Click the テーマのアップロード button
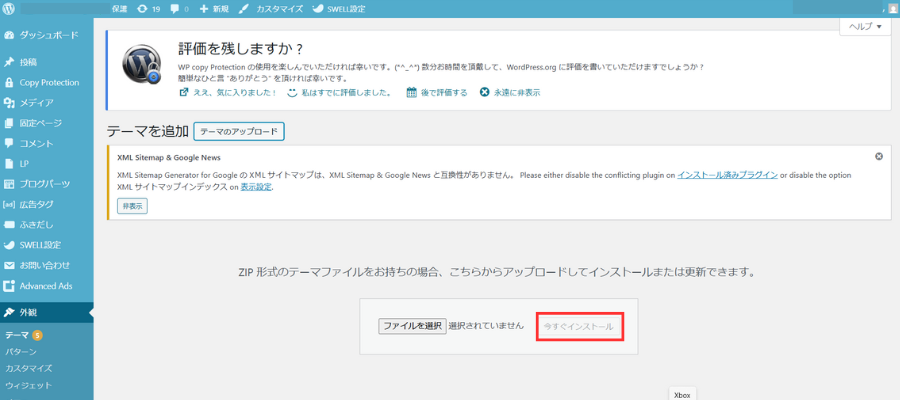Screen dimensions: 900x400 click(239, 131)
